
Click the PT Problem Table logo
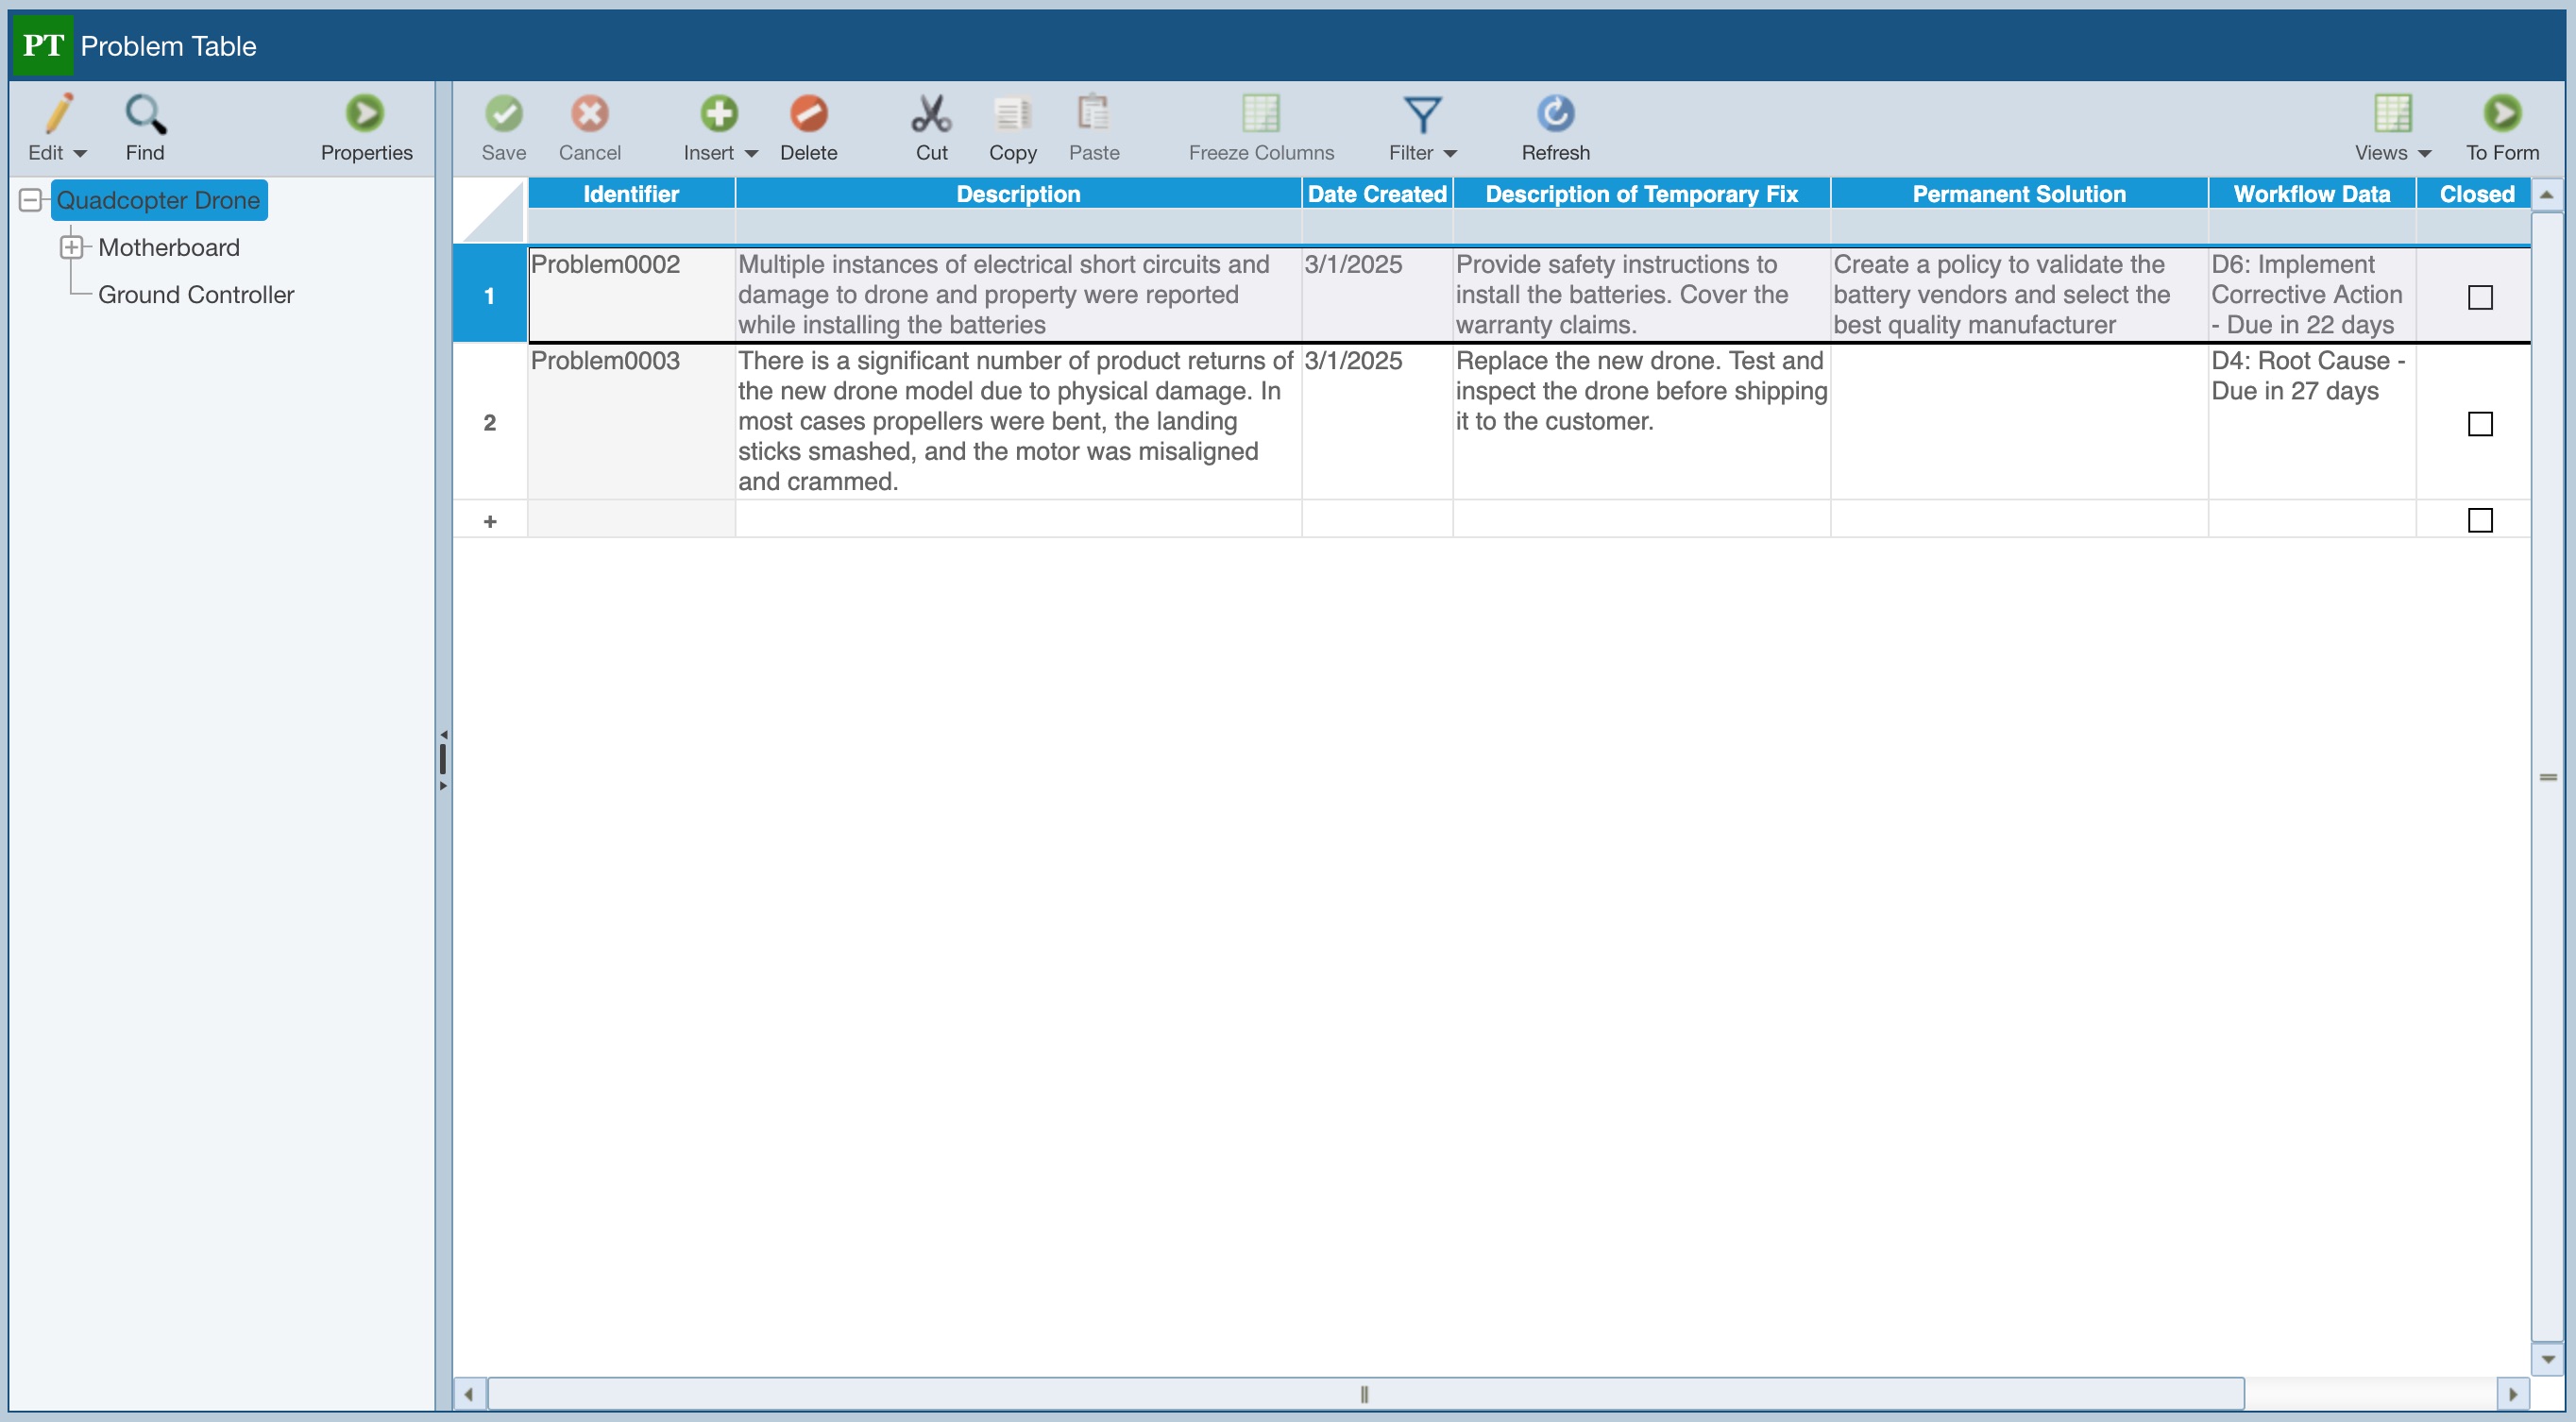tap(43, 45)
